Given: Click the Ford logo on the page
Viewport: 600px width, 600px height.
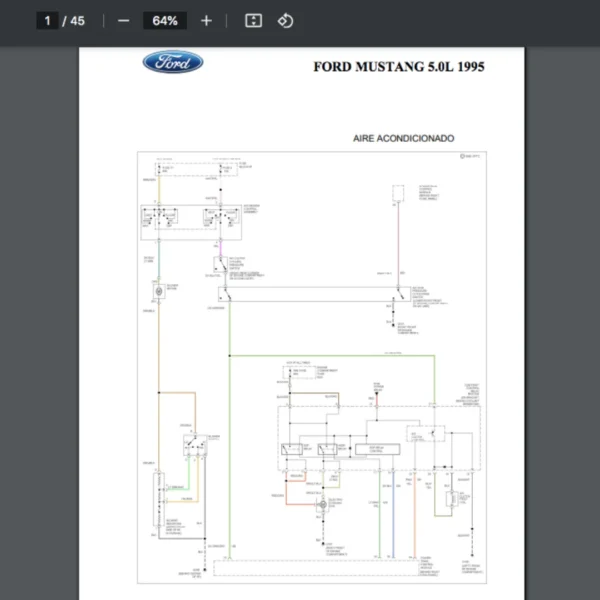Looking at the screenshot, I should 173,62.
